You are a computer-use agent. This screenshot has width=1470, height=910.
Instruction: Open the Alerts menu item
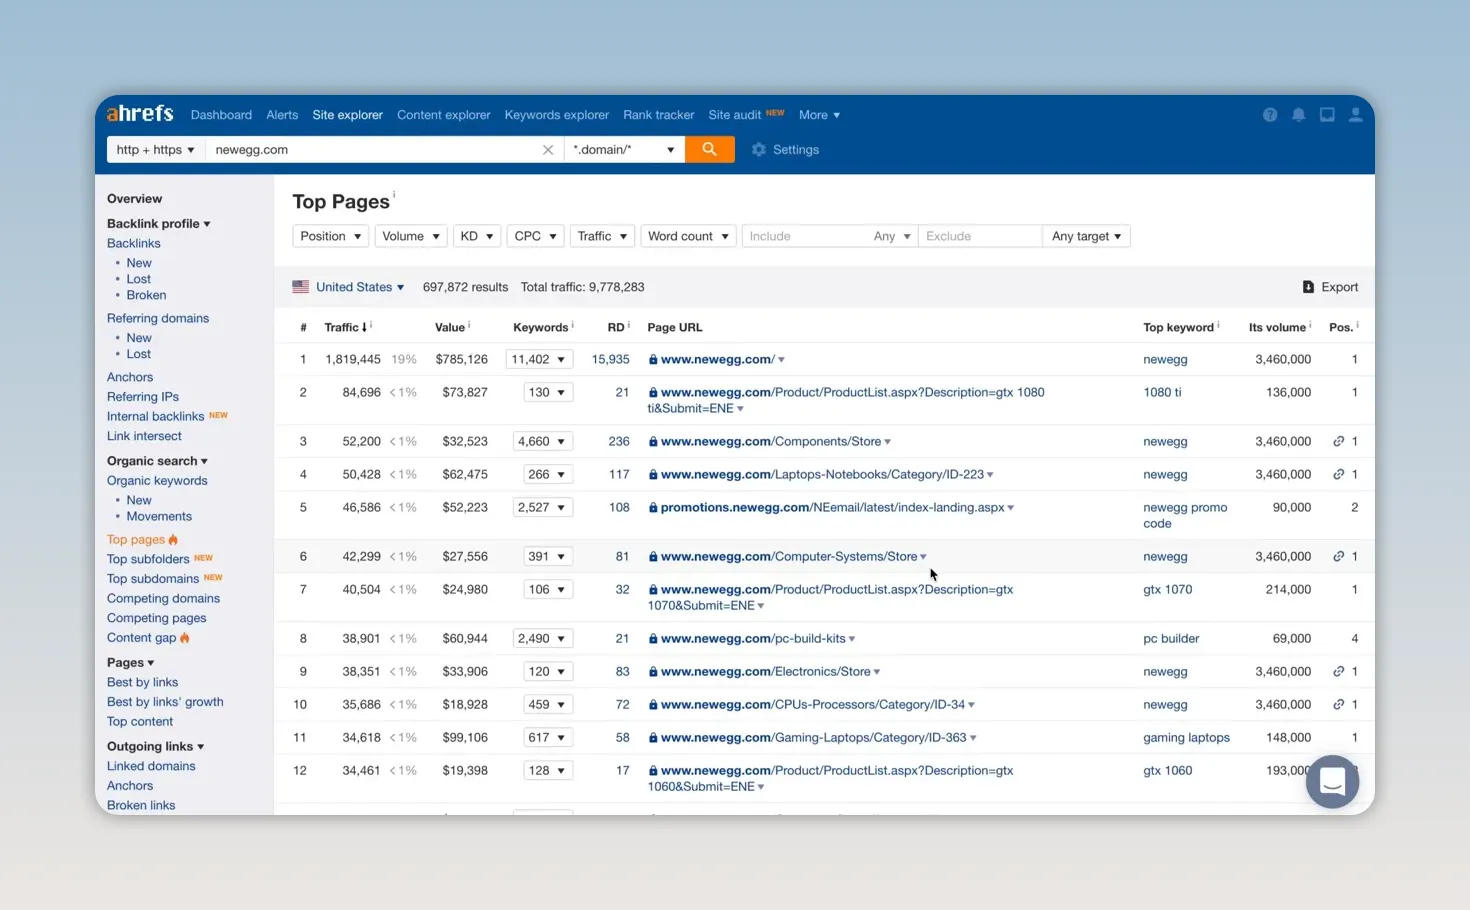pos(282,115)
